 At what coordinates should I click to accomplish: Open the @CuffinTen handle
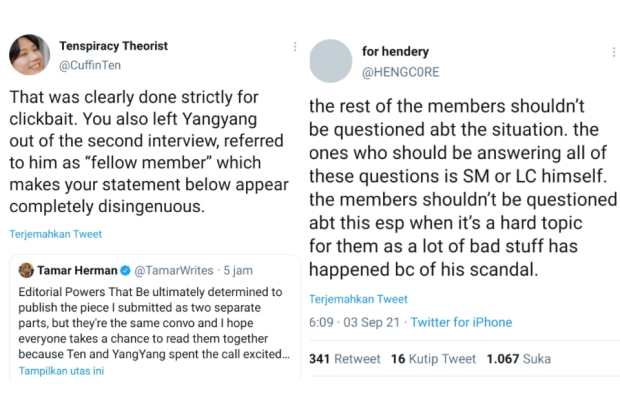[92, 63]
